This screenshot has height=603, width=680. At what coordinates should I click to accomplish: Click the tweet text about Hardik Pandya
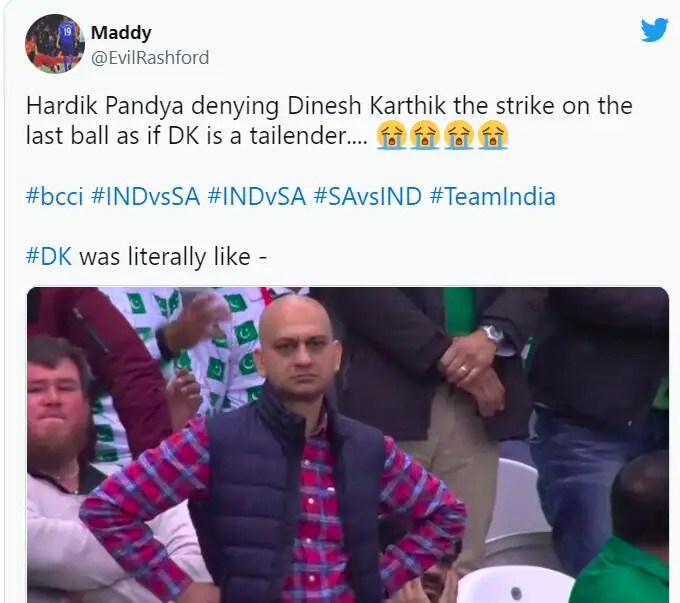tap(329, 121)
